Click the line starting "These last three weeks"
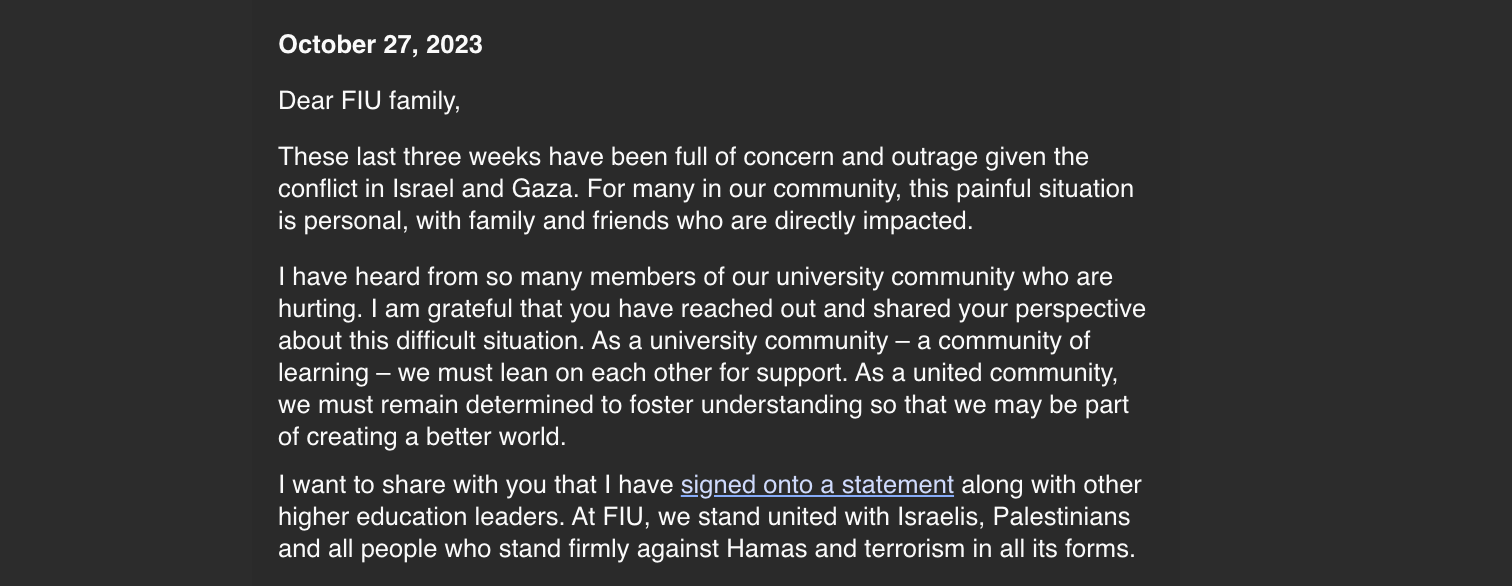This screenshot has height=586, width=1512. (683, 157)
